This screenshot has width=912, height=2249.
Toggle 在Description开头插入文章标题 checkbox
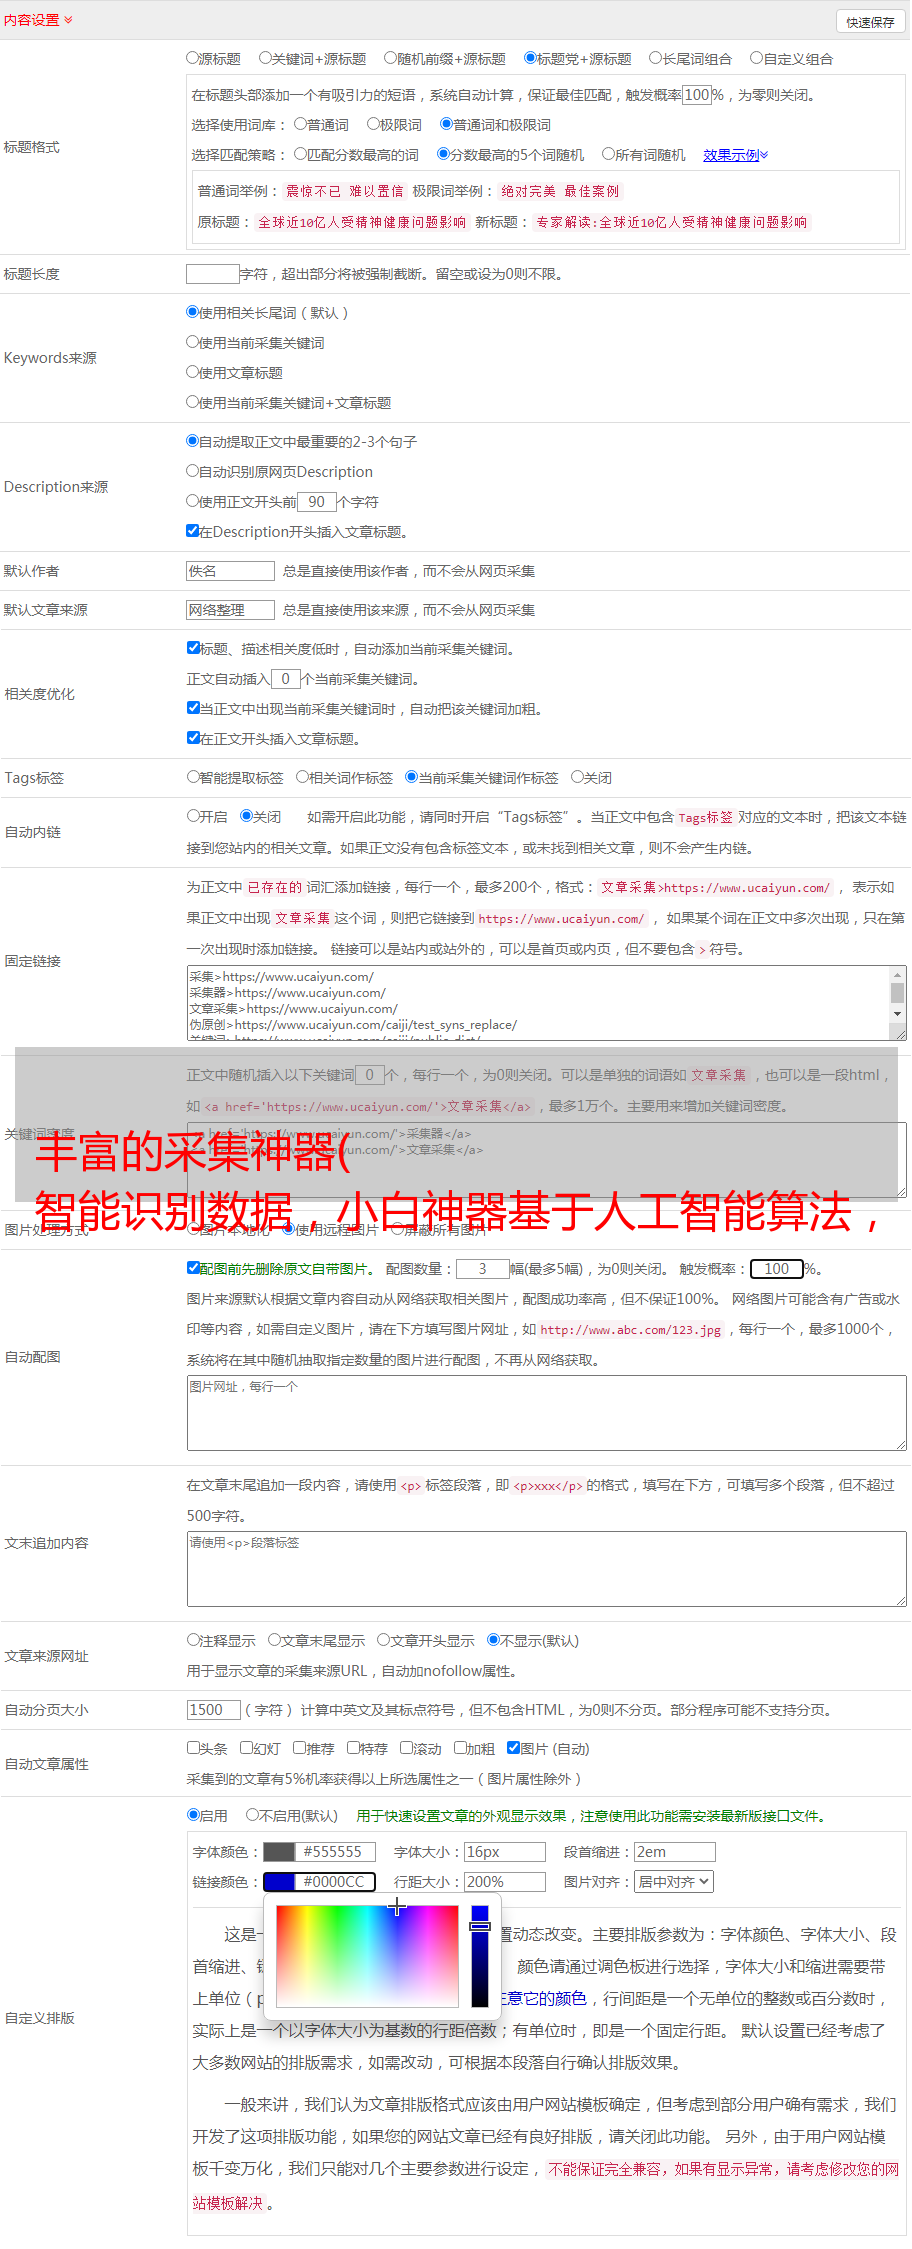(x=193, y=531)
